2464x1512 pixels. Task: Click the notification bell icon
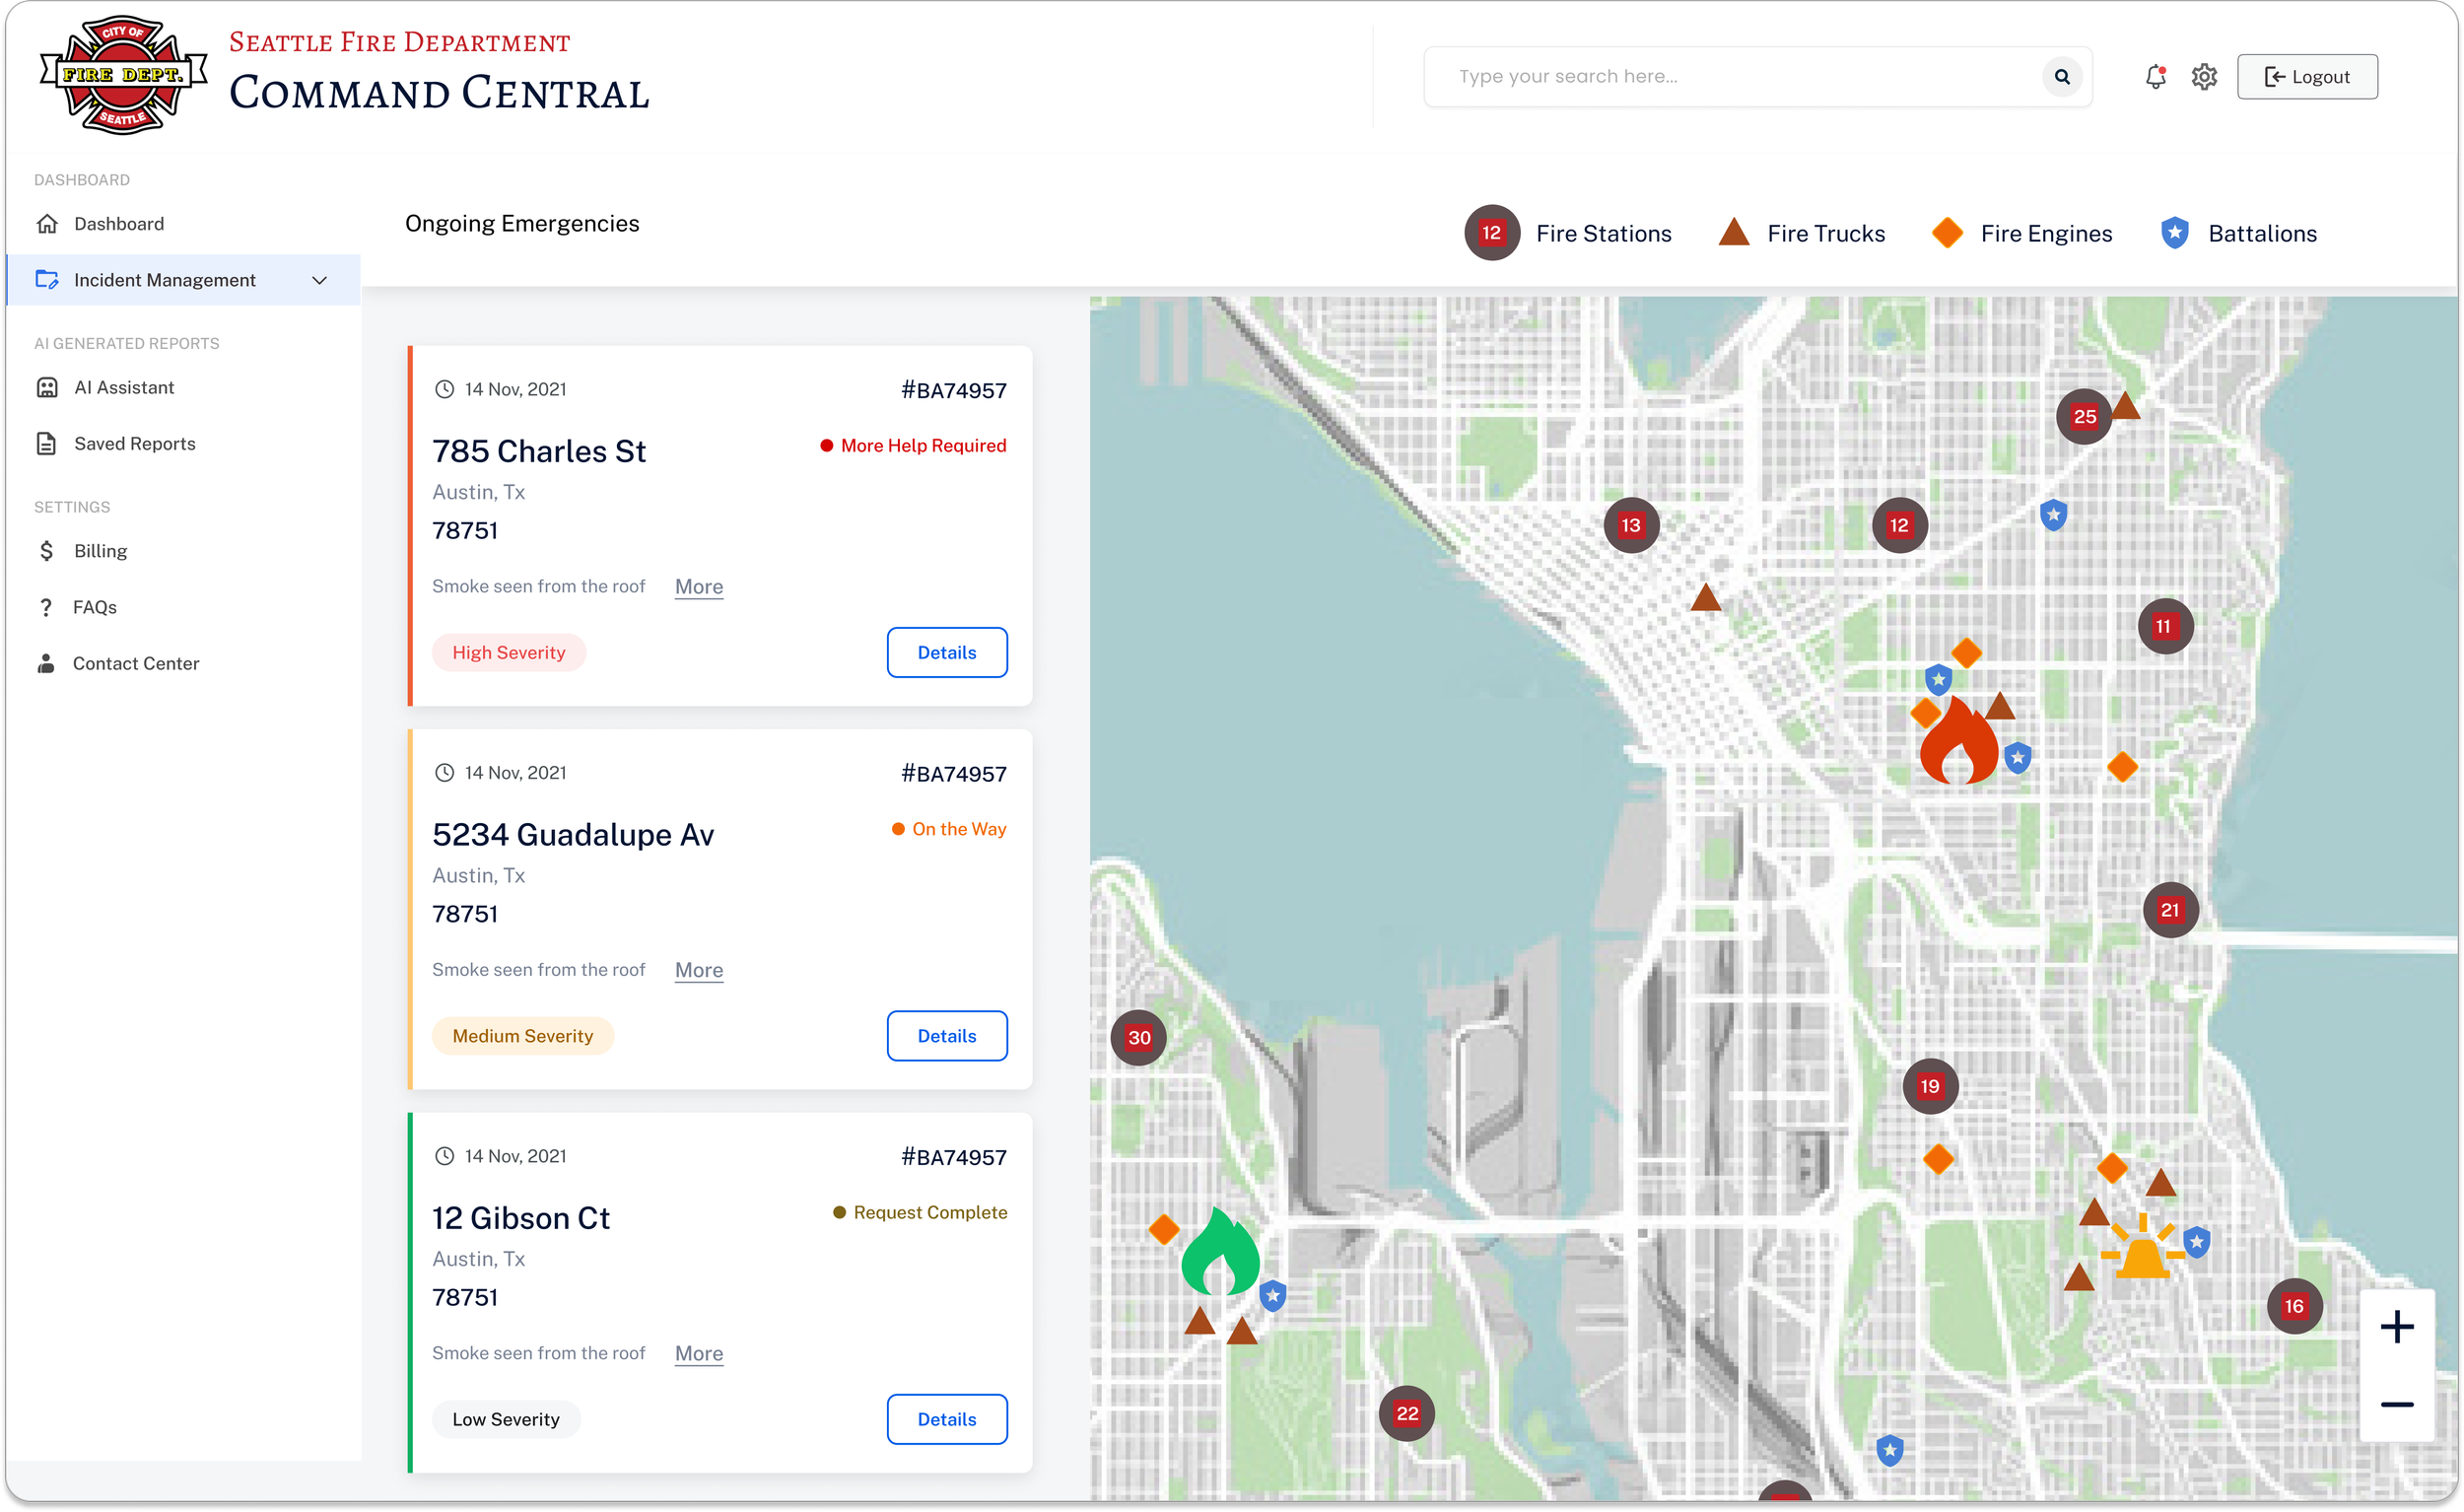click(2155, 77)
